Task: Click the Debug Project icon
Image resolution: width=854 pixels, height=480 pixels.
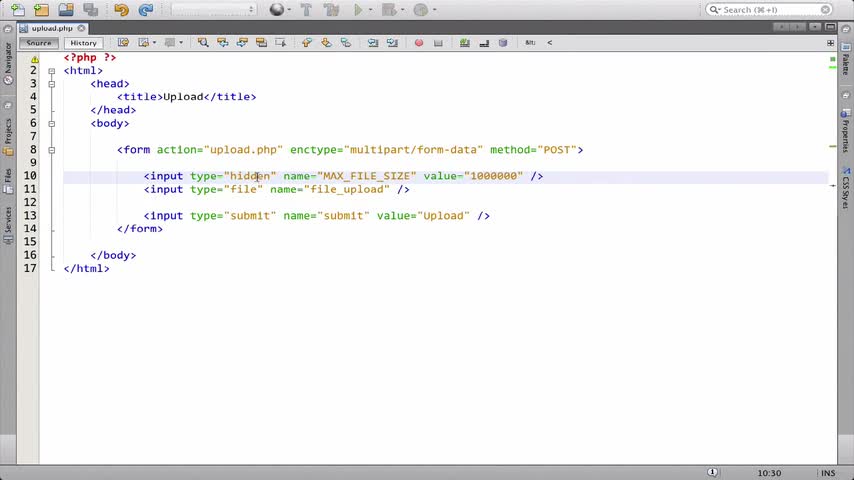Action: (x=389, y=10)
